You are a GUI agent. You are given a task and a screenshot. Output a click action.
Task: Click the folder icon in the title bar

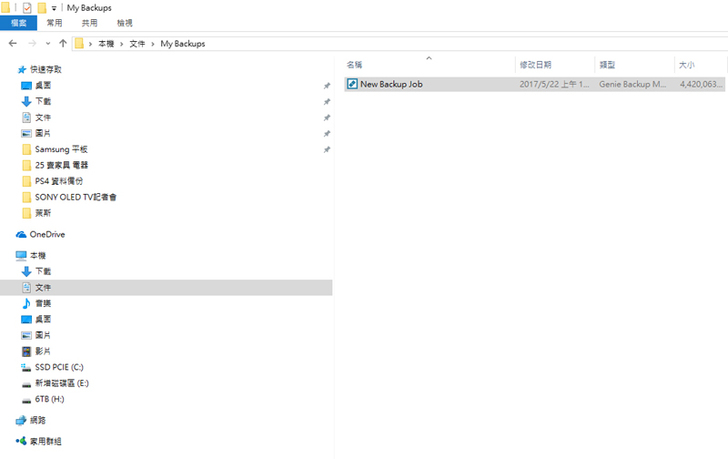[x=6, y=7]
